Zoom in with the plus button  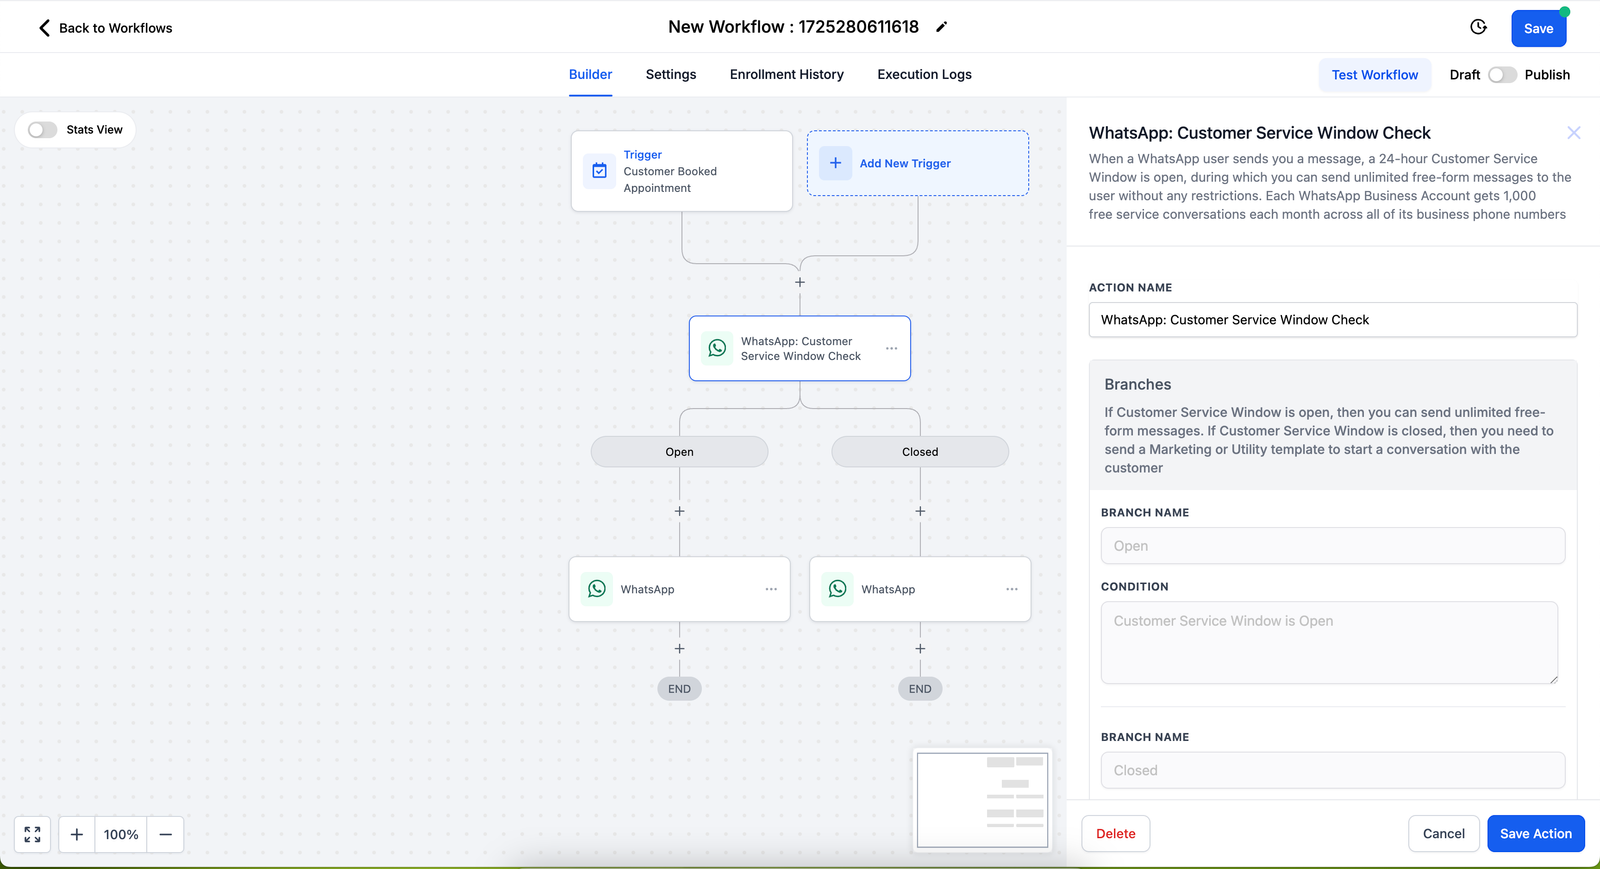(x=77, y=834)
